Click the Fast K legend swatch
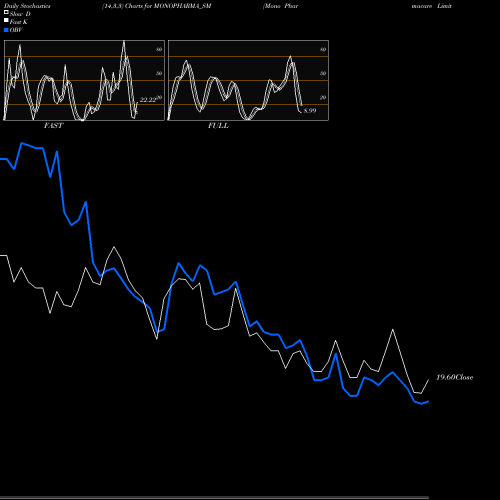The height and width of the screenshot is (500, 500). click(6, 20)
